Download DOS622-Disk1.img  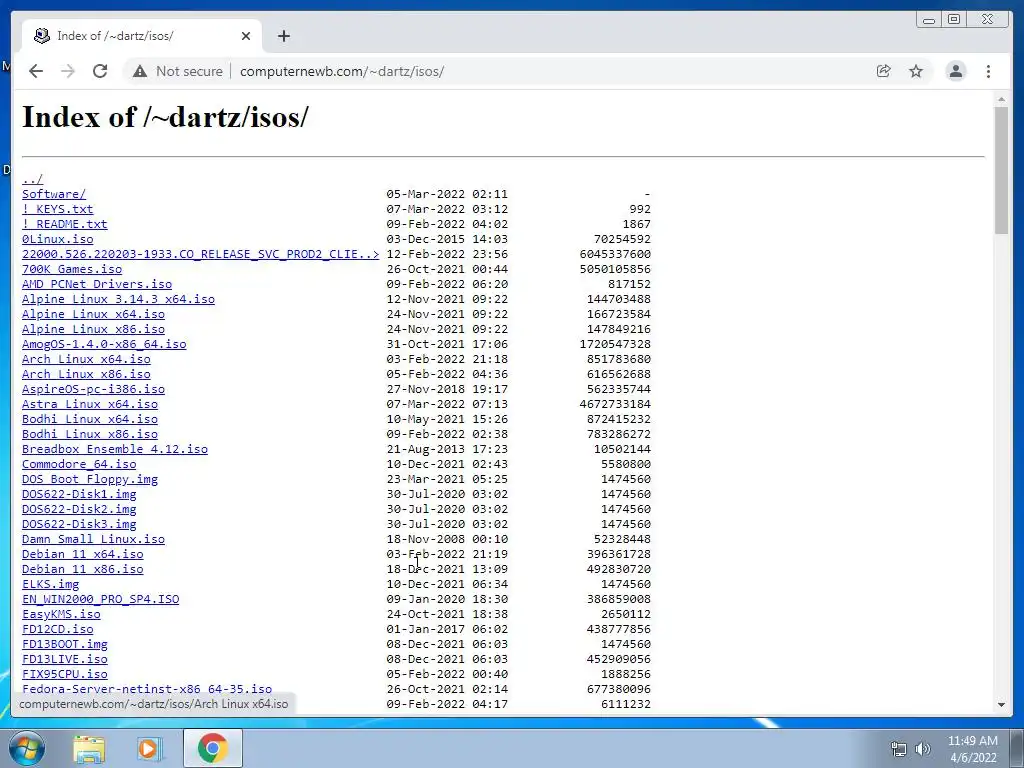click(79, 494)
